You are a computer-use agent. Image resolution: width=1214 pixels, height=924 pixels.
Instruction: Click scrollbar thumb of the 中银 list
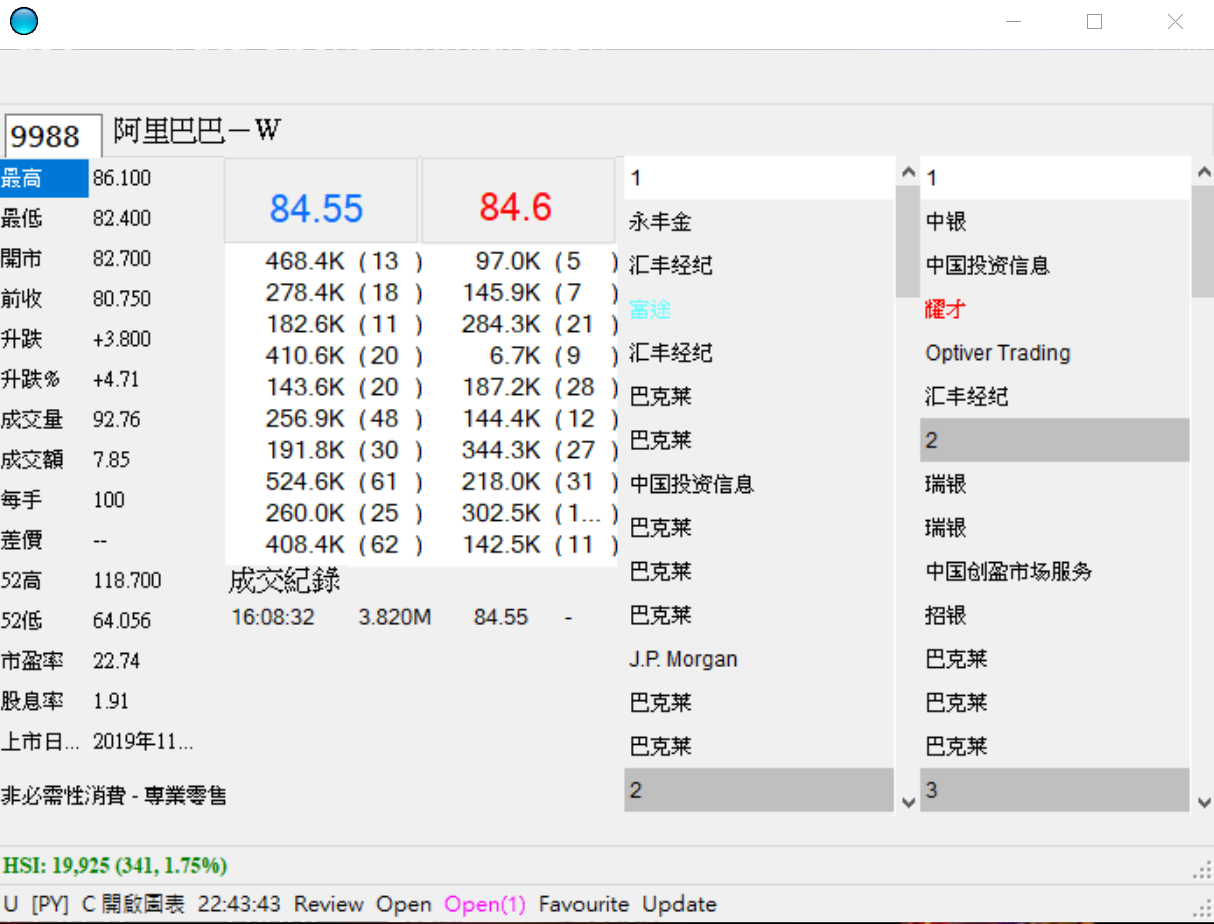click(x=1203, y=241)
